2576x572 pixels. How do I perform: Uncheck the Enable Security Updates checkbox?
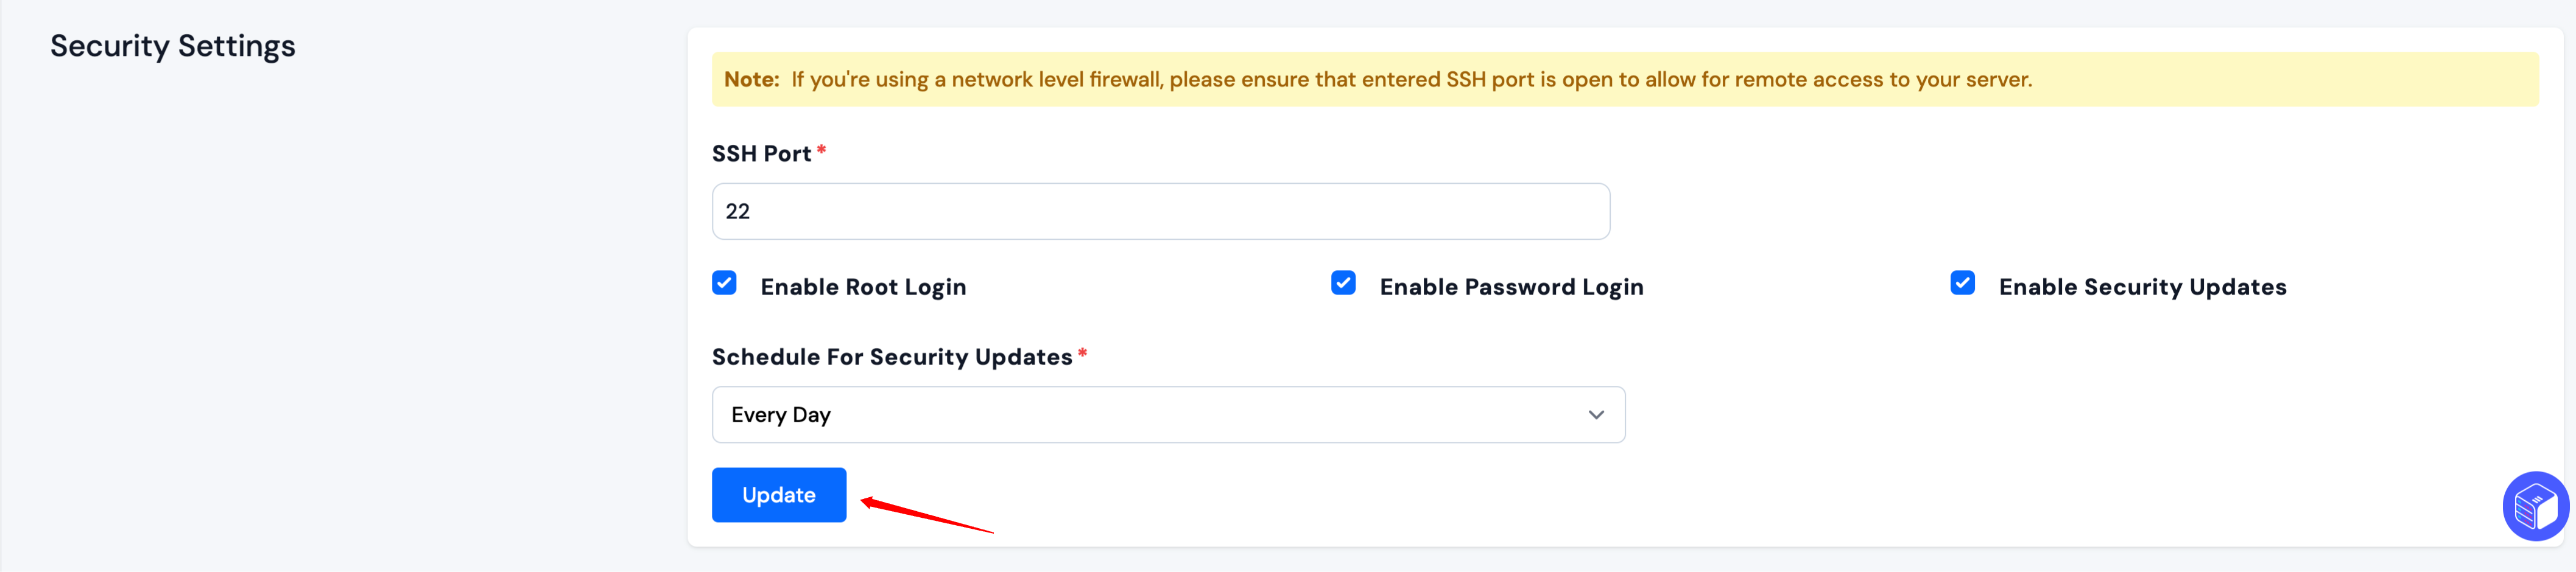(x=1962, y=283)
